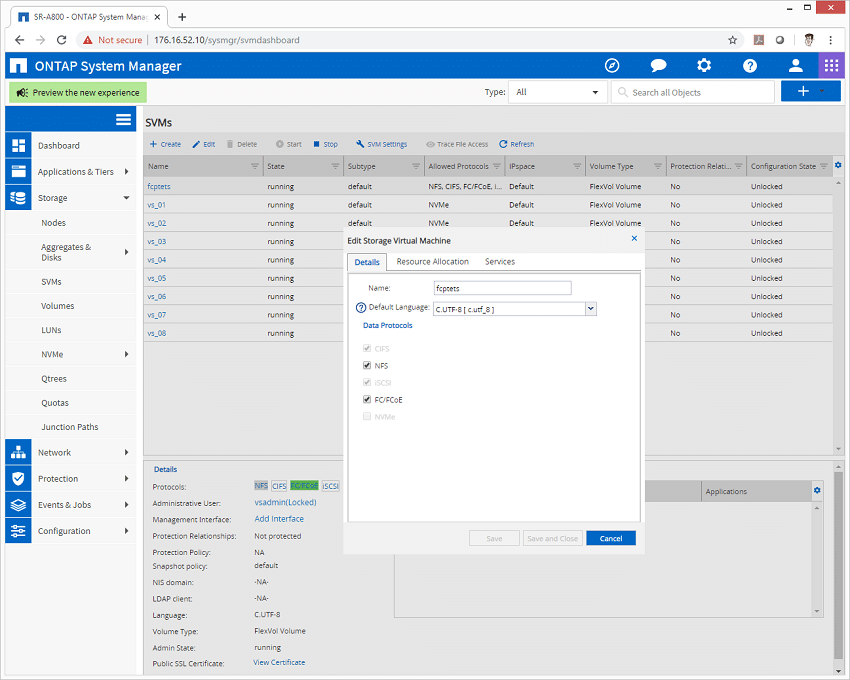Image resolution: width=850 pixels, height=680 pixels.
Task: Open the settings gear in blue header
Action: tap(704, 66)
